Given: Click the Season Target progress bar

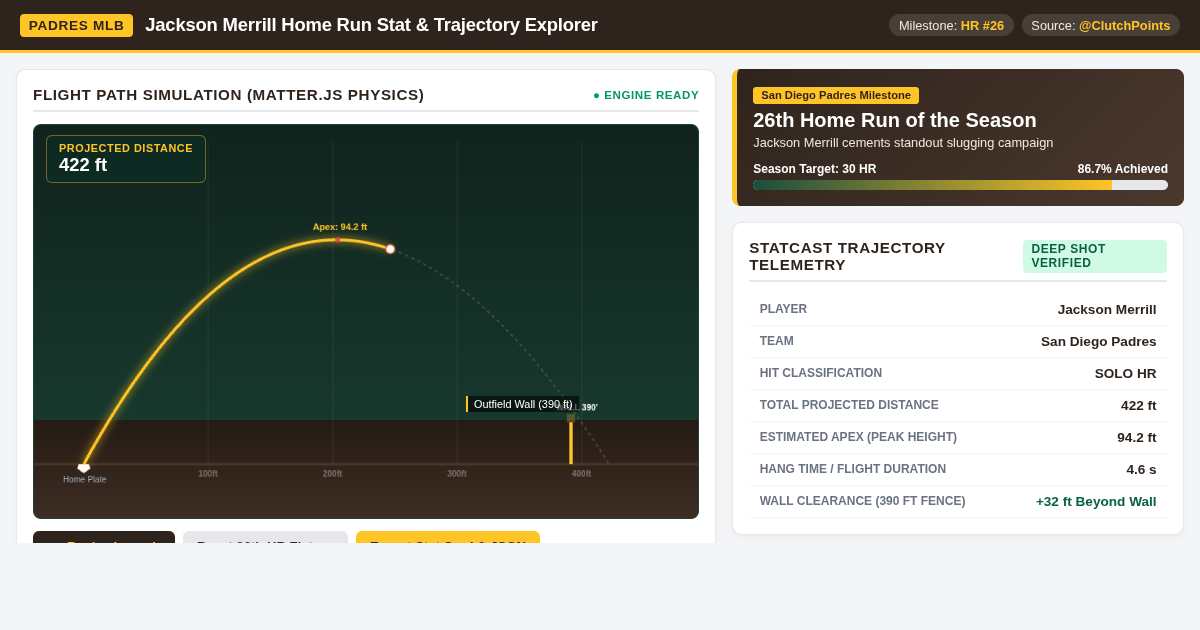Looking at the screenshot, I should point(960,185).
